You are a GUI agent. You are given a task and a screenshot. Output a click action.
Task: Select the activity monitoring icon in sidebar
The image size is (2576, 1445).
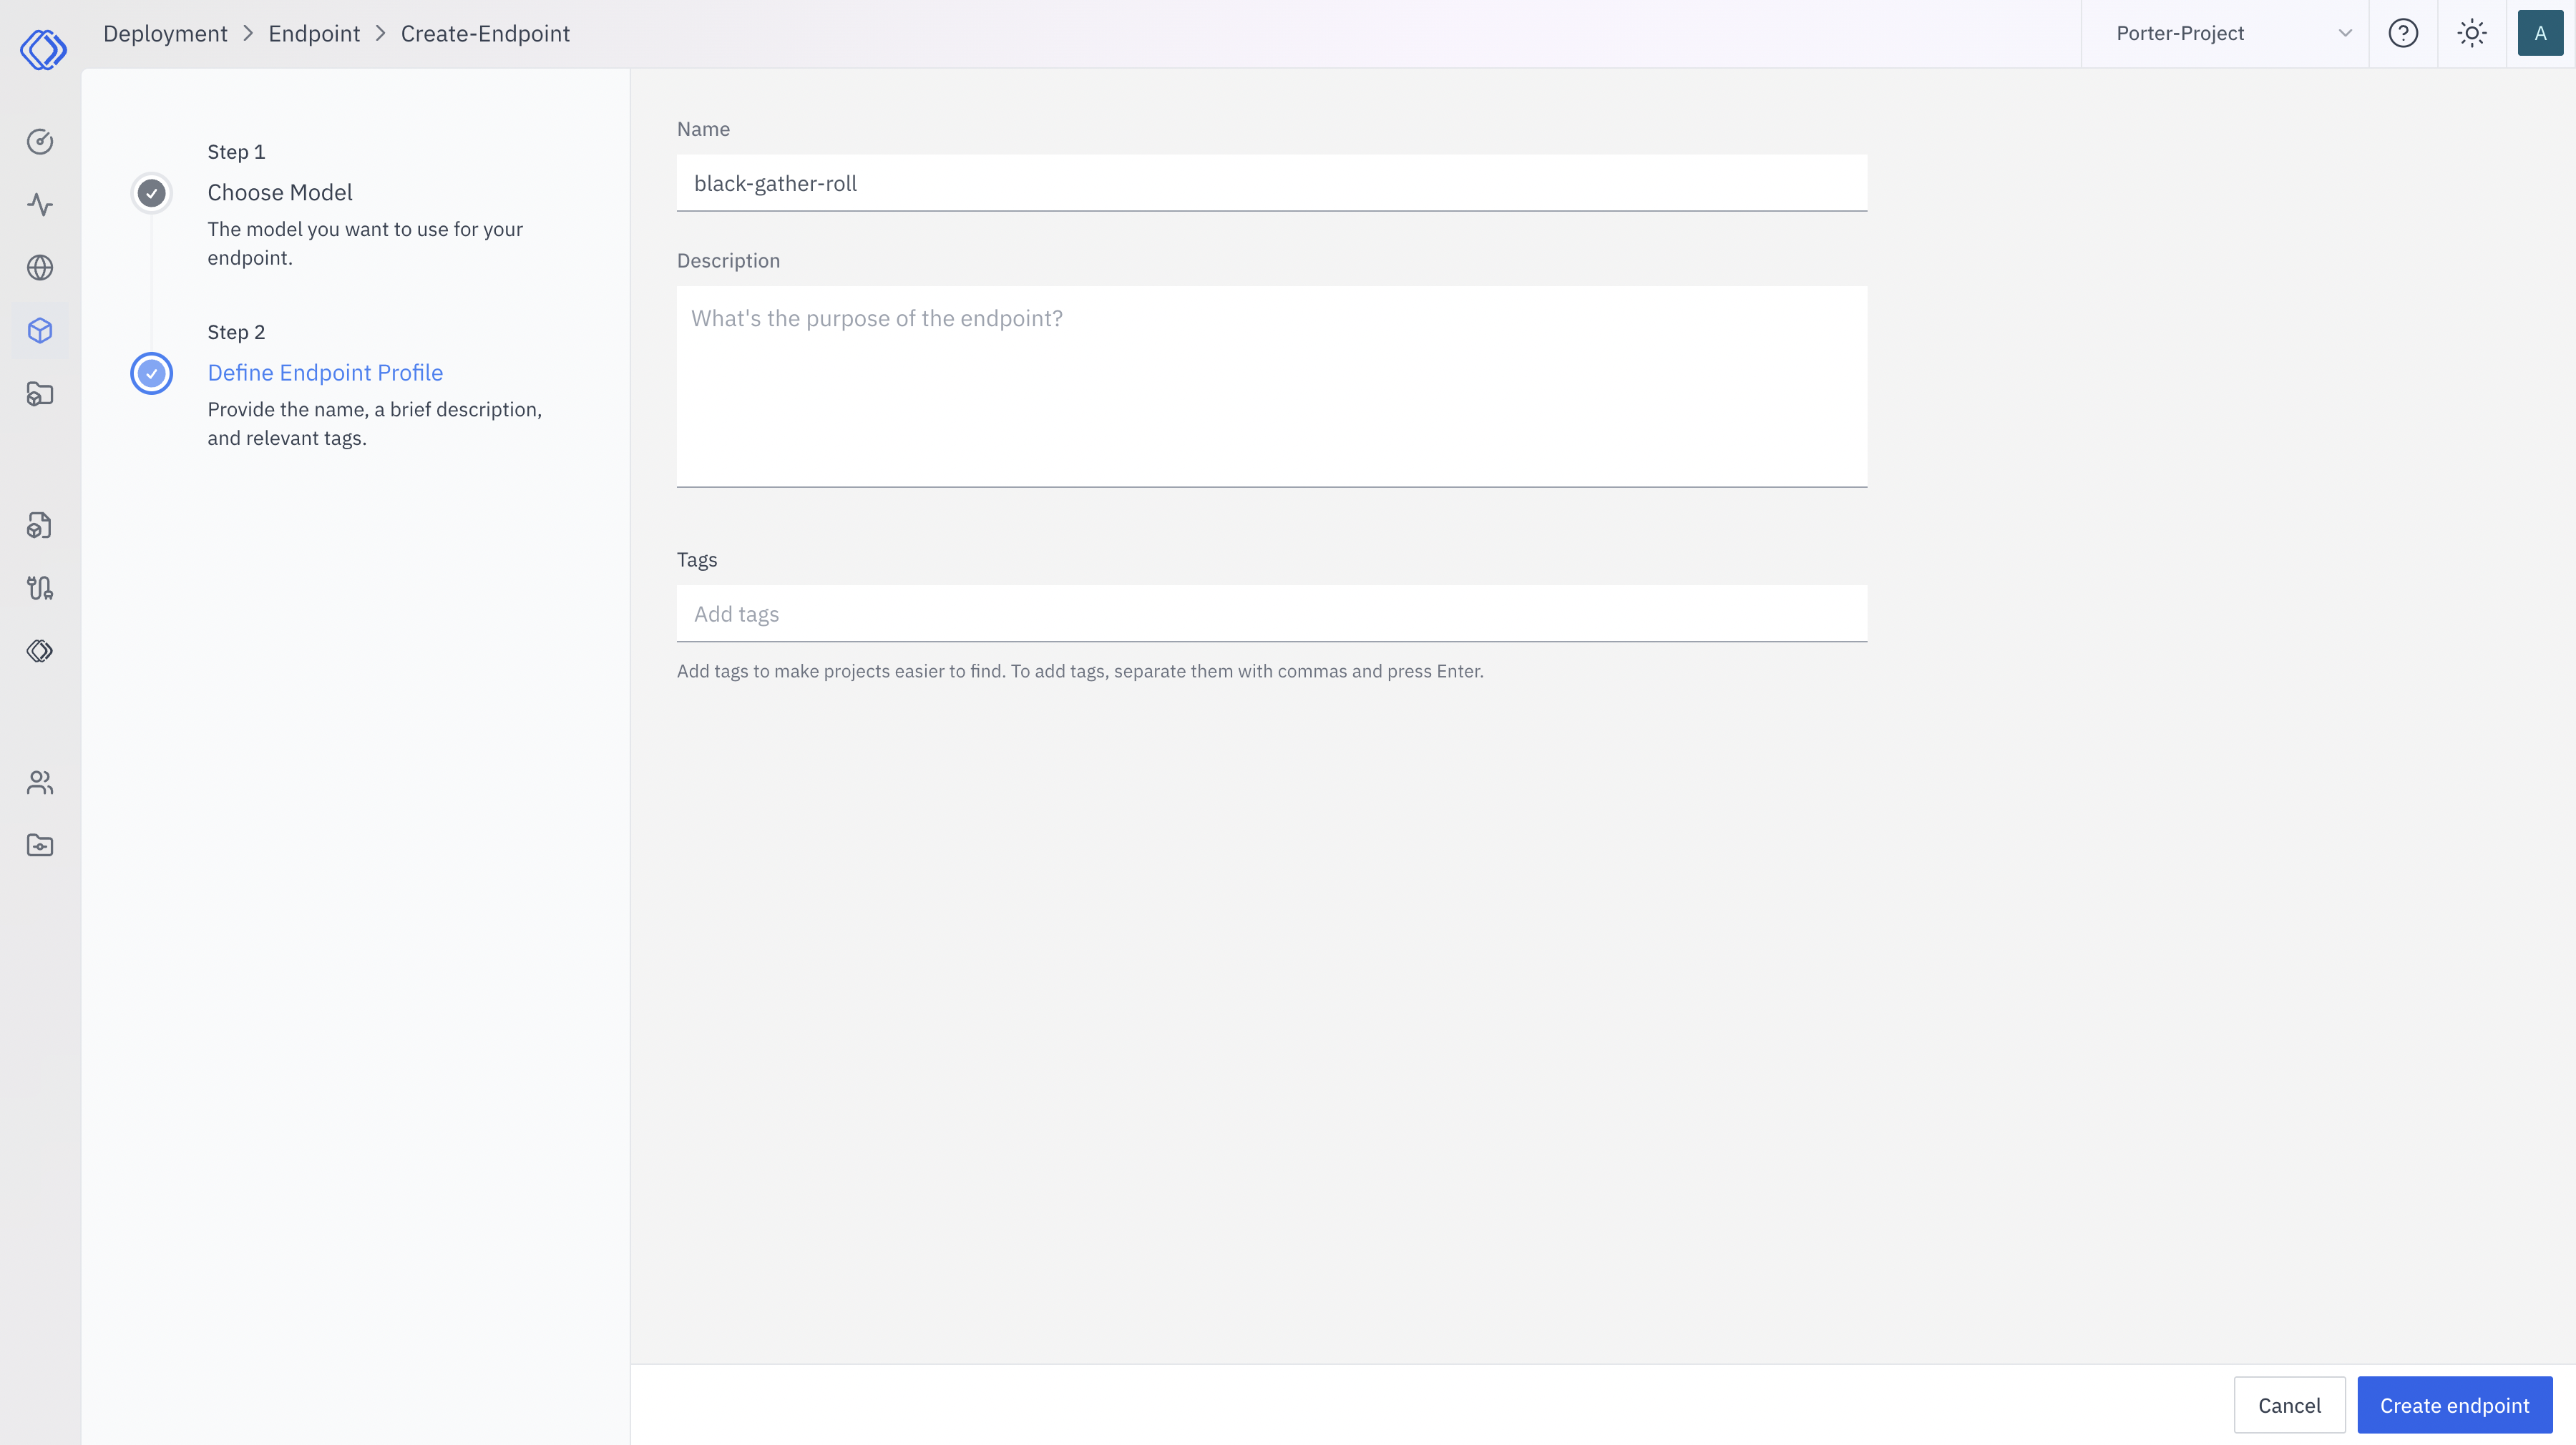40,204
